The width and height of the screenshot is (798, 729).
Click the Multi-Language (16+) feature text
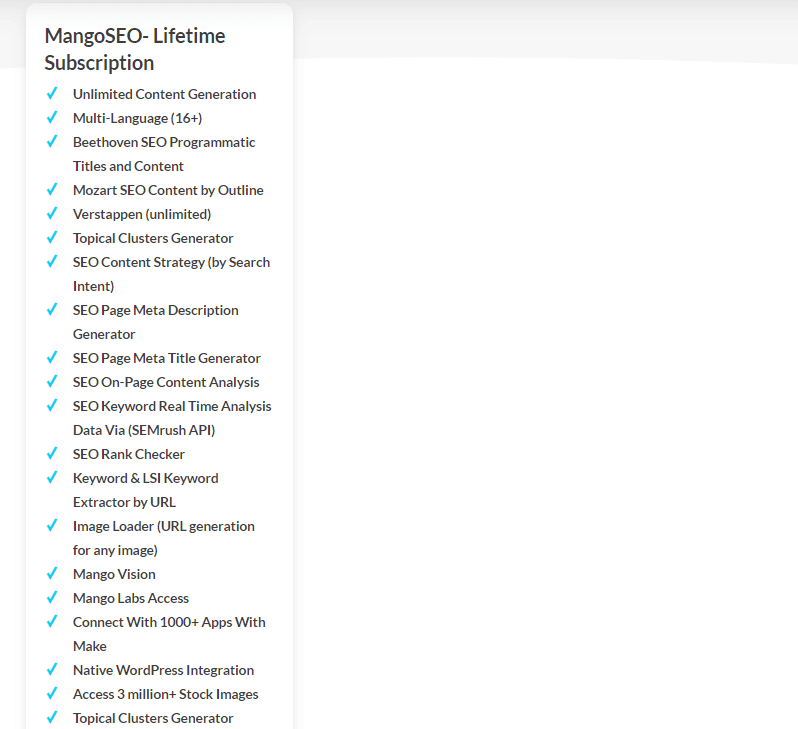click(x=137, y=118)
